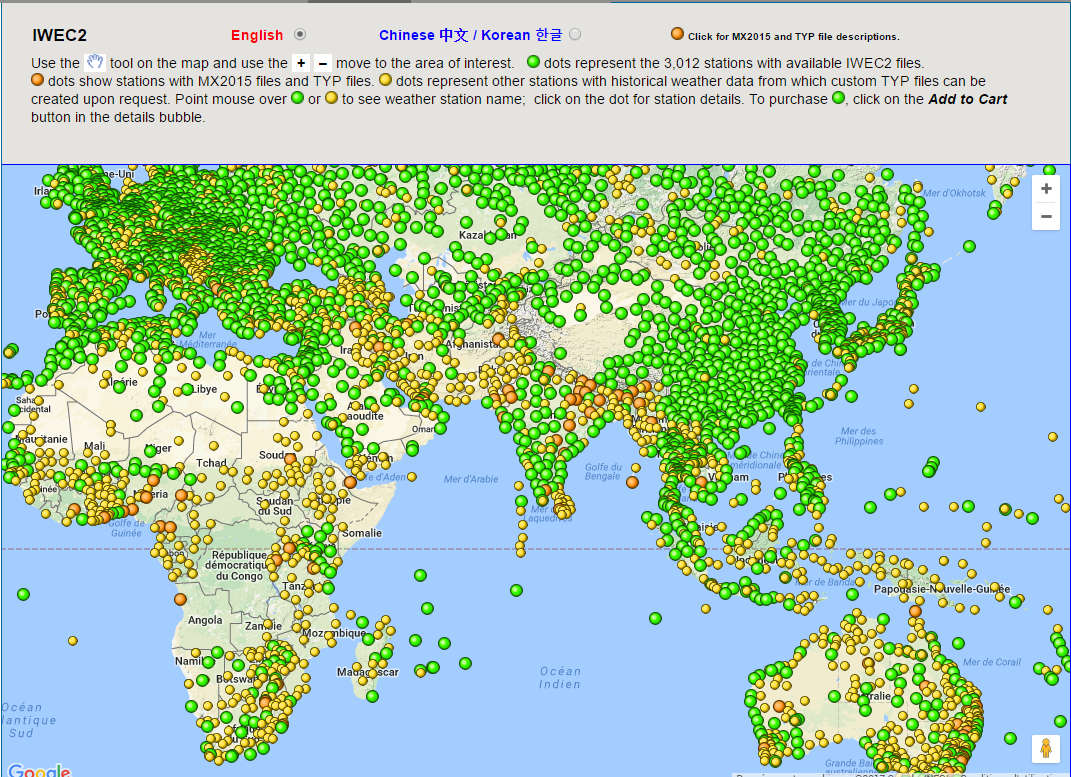The height and width of the screenshot is (777, 1071).
Task: Click the lone green station dot in the Atlantic west of Angola
Action: [23, 595]
